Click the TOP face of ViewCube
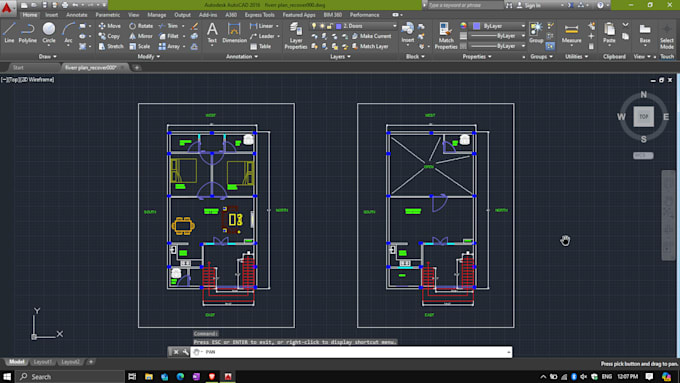This screenshot has height=383, width=680. click(x=644, y=117)
